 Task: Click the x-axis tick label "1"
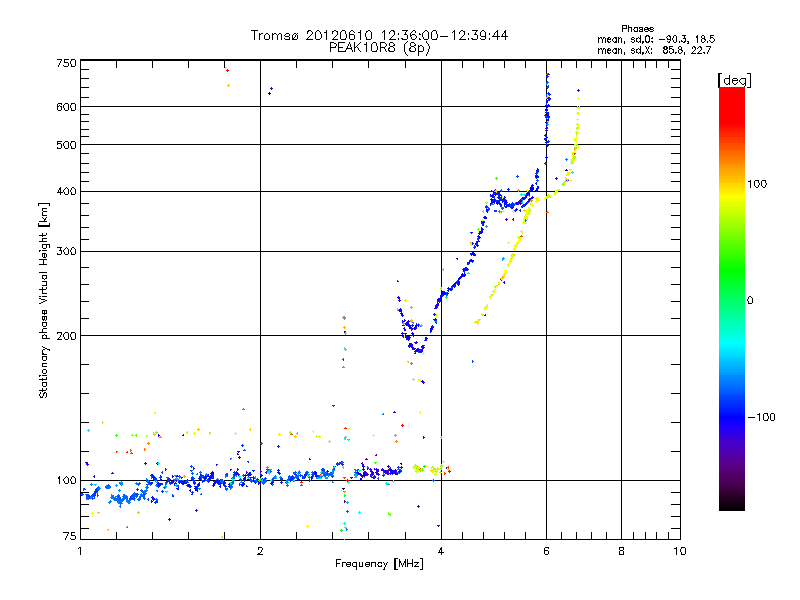(80, 551)
